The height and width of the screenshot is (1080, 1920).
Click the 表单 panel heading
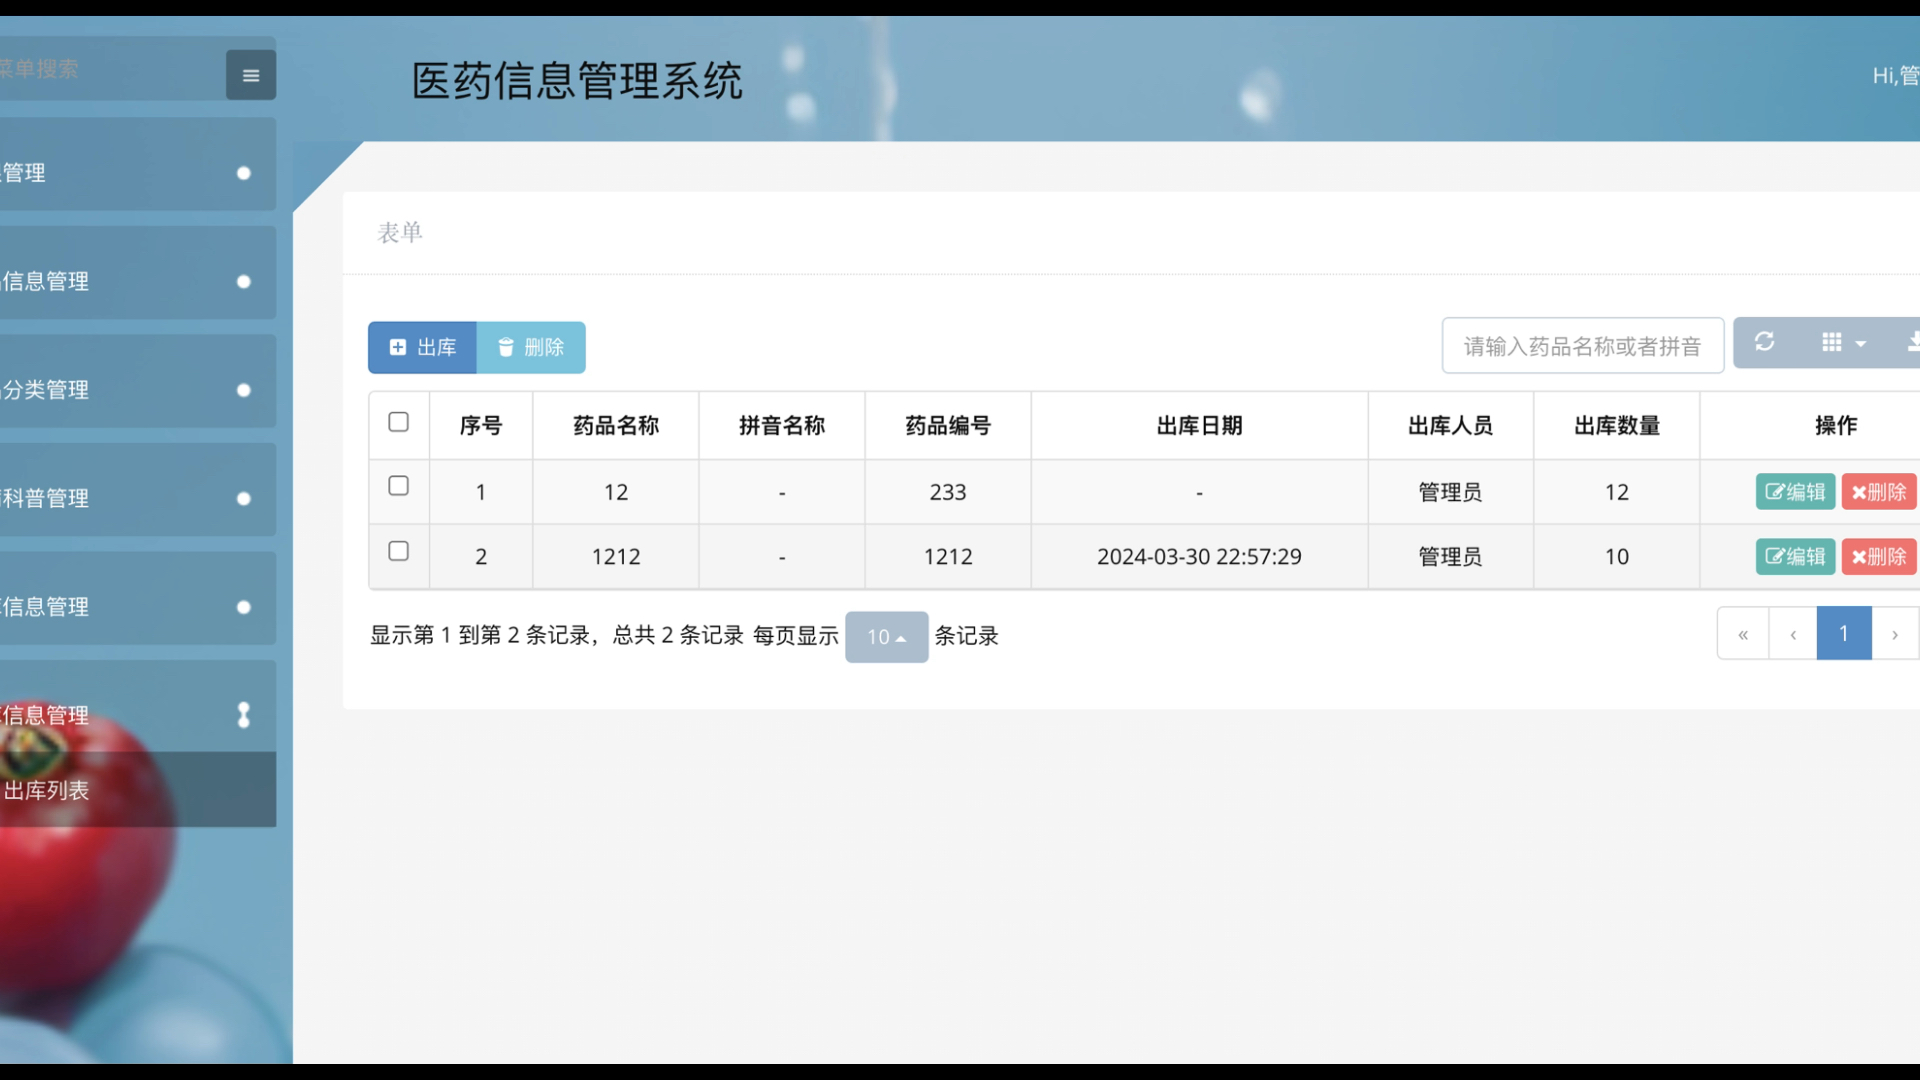point(400,233)
